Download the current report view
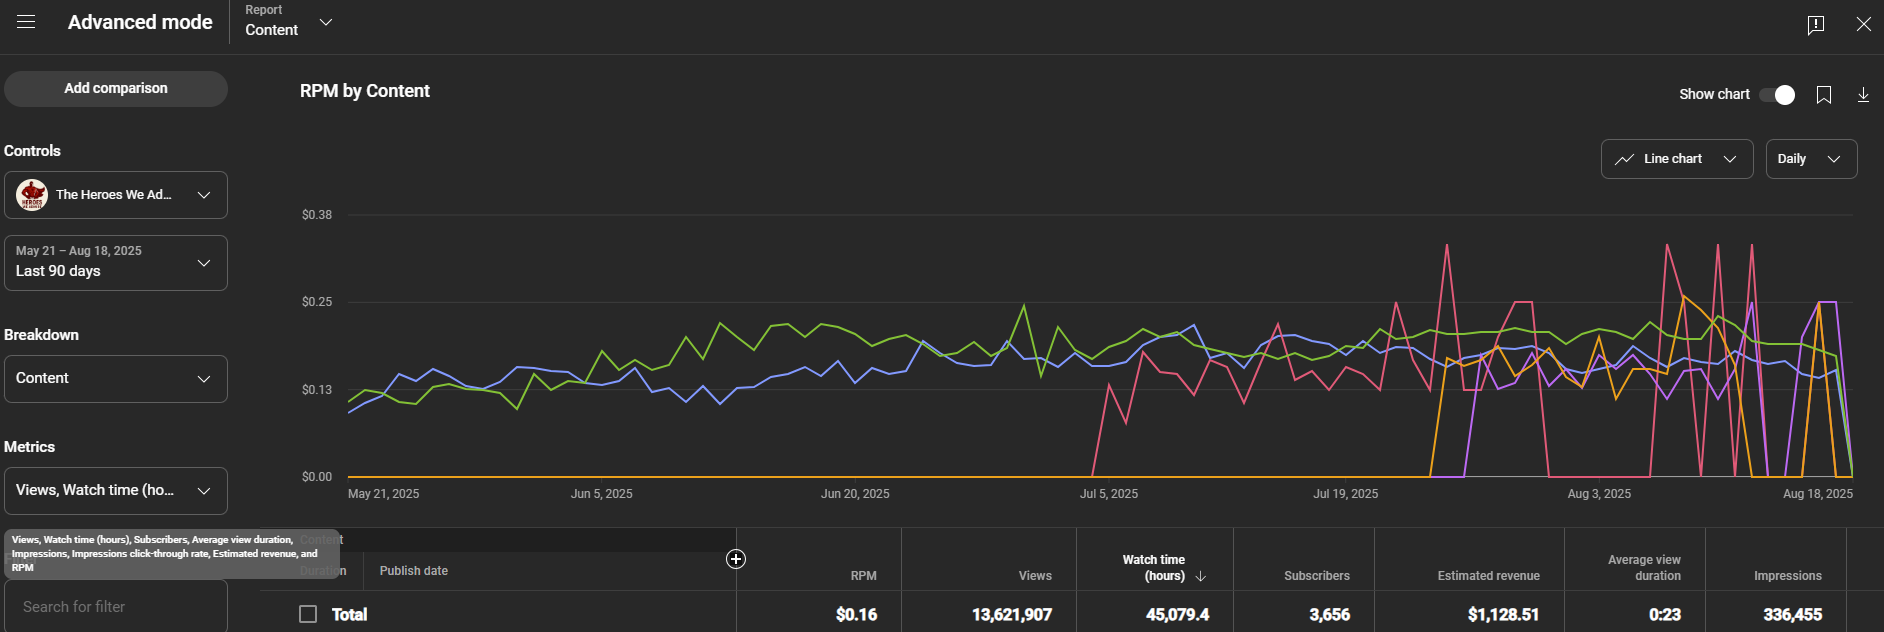This screenshot has height=632, width=1884. point(1863,95)
